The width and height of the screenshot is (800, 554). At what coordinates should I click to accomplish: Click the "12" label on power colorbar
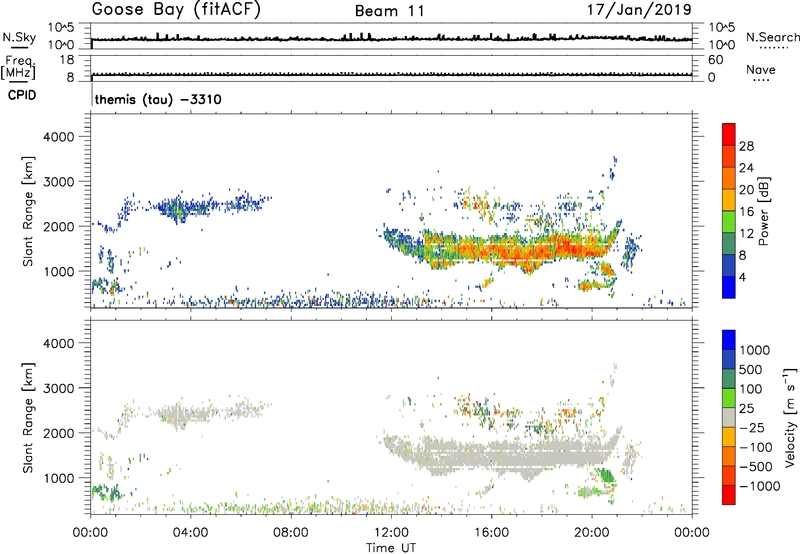coord(746,234)
